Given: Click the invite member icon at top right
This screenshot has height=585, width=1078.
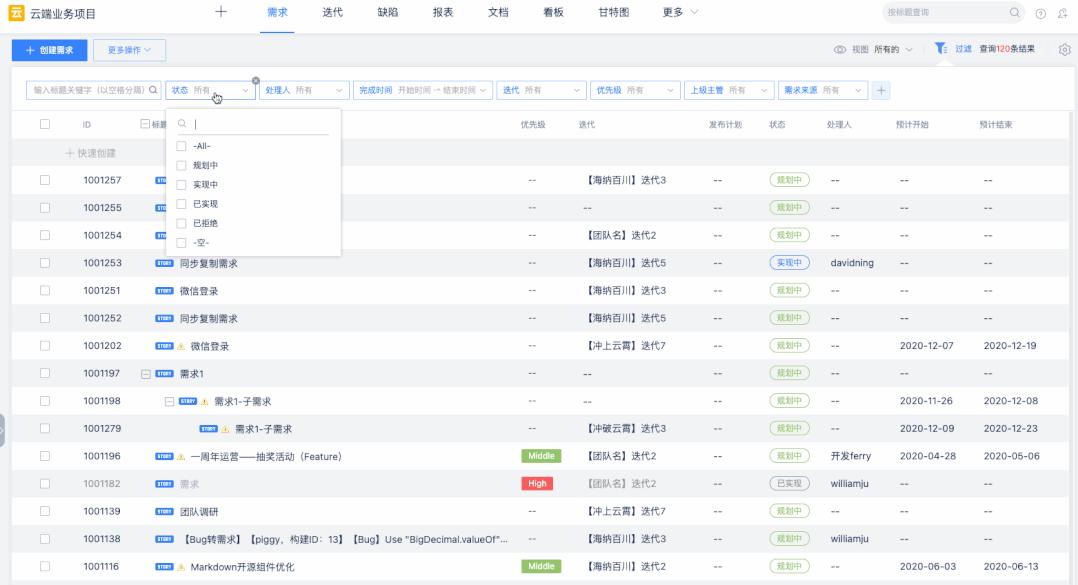Looking at the screenshot, I should [1062, 13].
